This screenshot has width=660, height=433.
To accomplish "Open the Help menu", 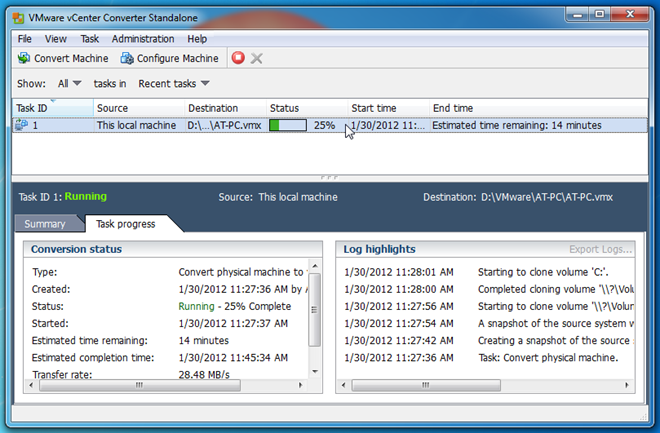I will point(197,39).
